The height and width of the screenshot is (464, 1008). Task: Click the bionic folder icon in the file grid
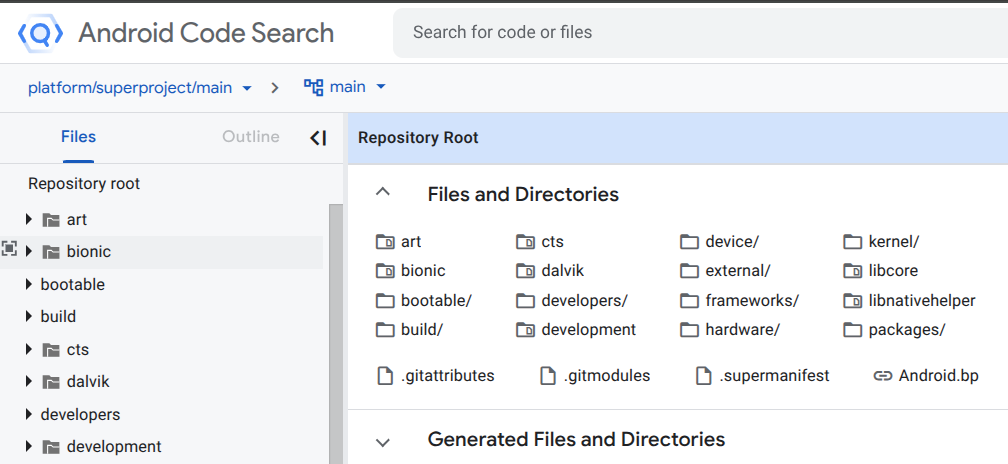(x=385, y=271)
